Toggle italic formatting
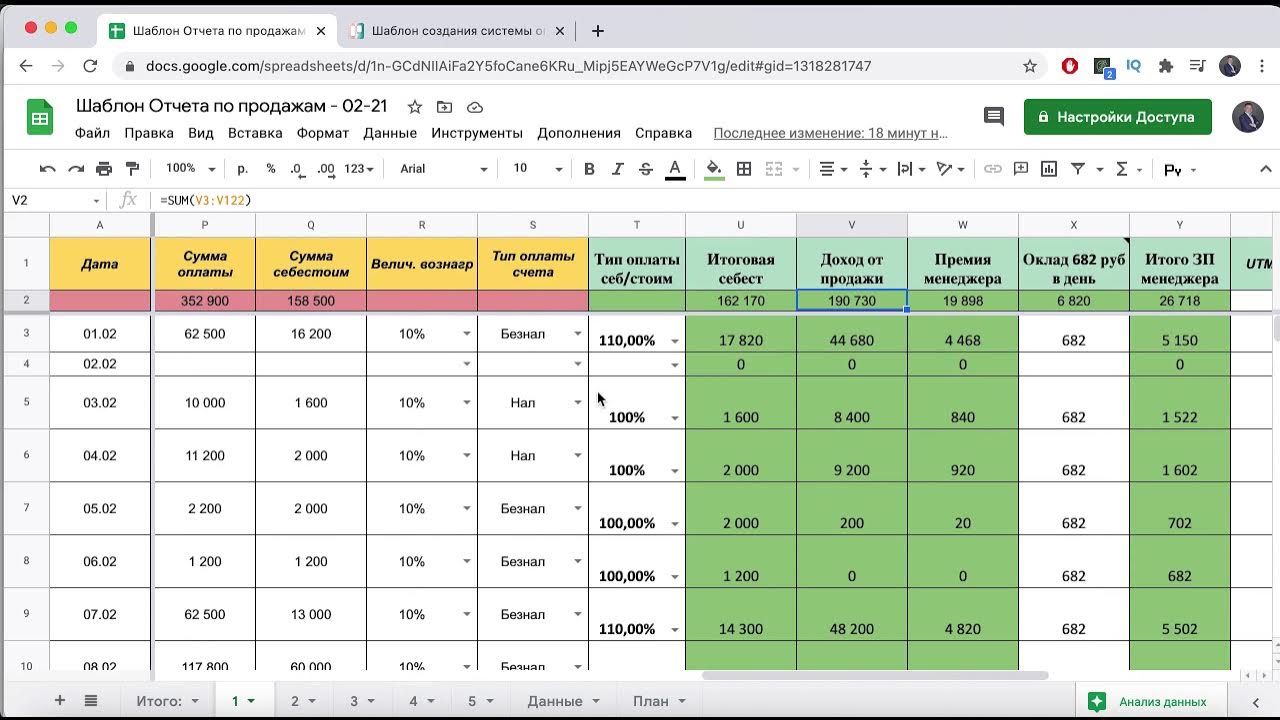1280x720 pixels. click(618, 169)
